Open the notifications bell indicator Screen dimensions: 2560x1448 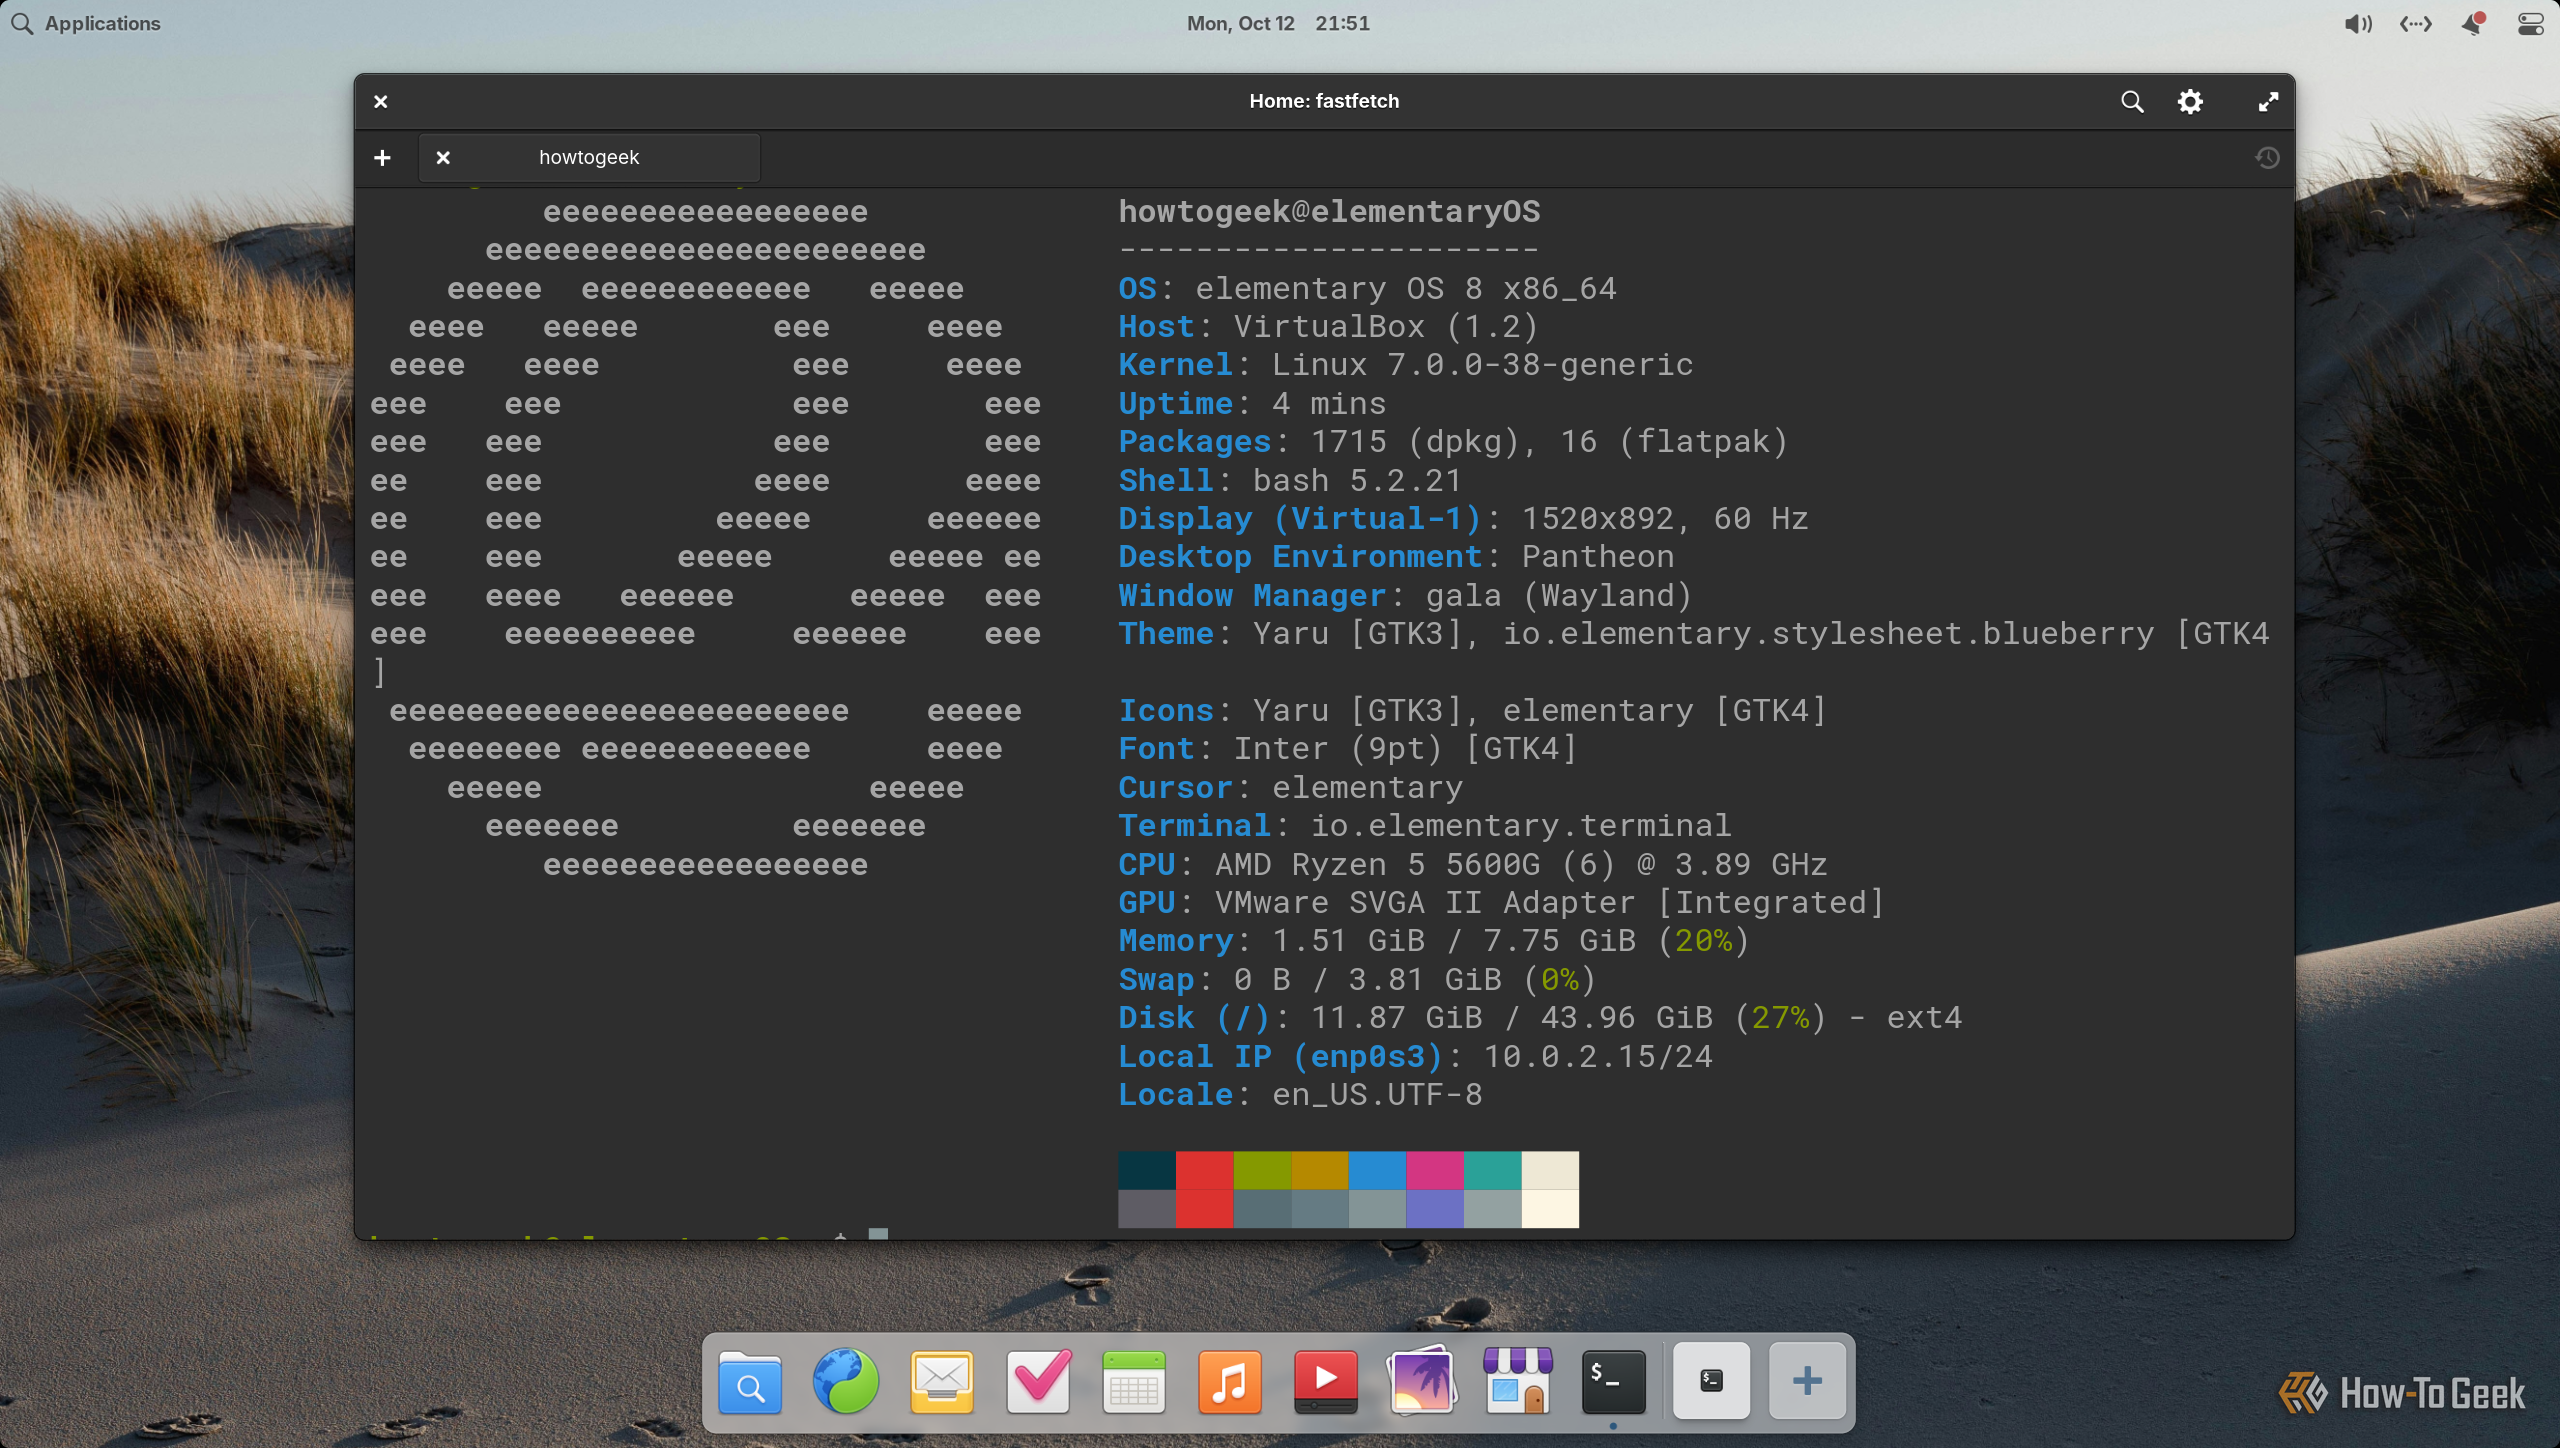tap(2473, 23)
